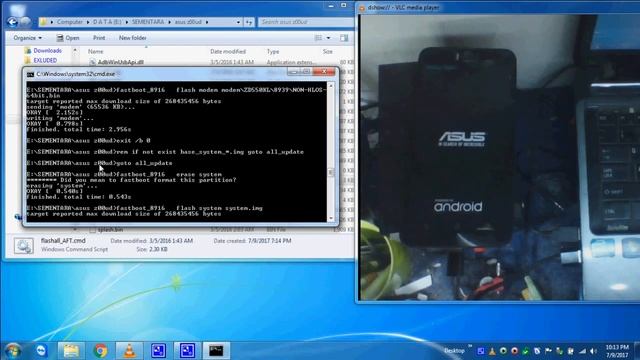Open the volume speaker icon in tray

593,351
